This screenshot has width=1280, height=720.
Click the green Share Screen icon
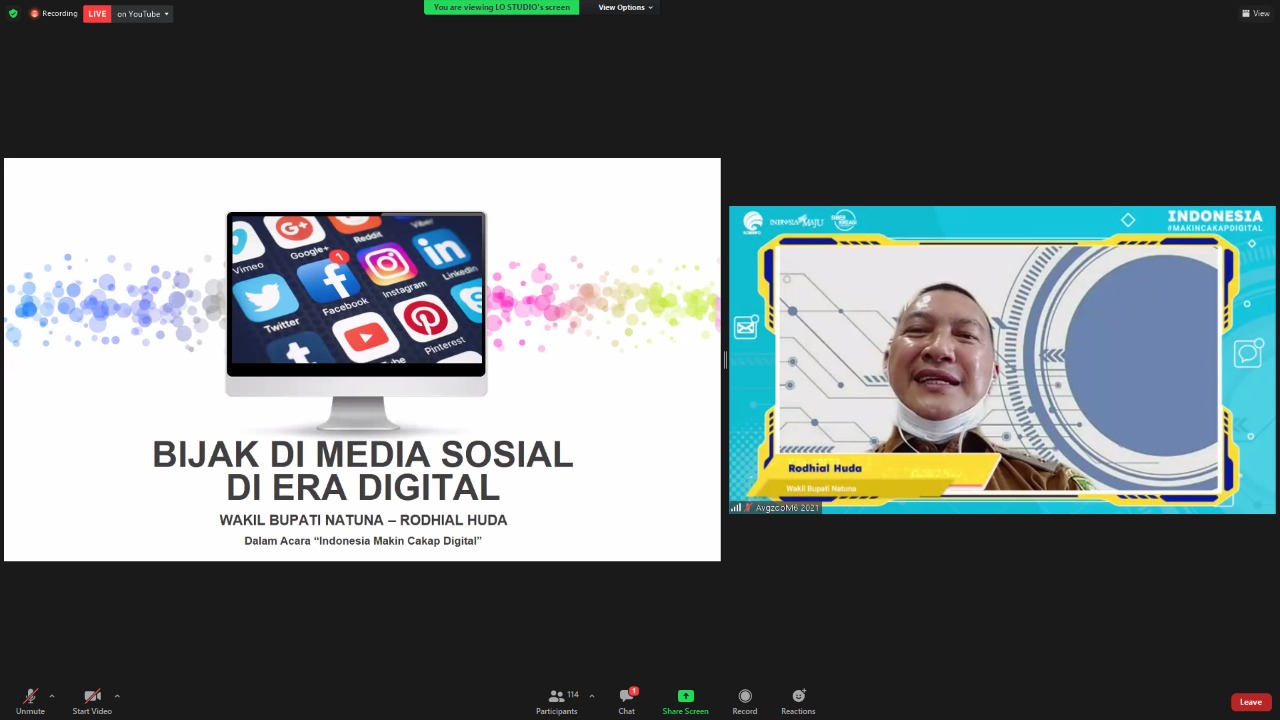point(685,696)
